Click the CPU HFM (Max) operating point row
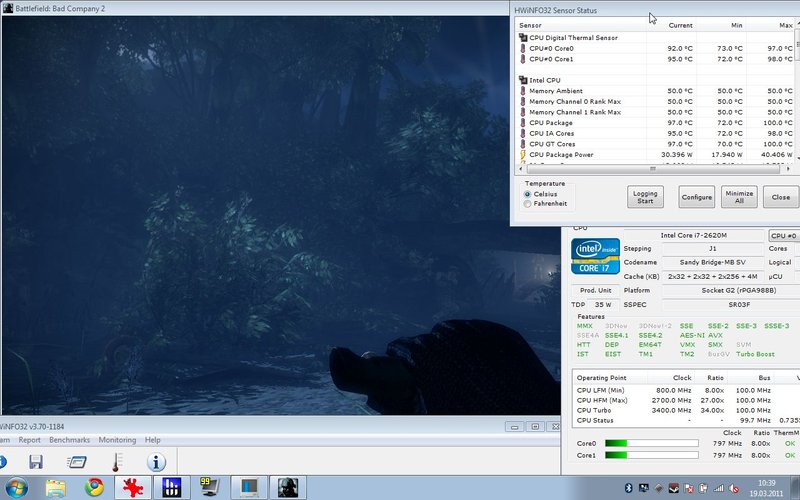The width and height of the screenshot is (800, 500). pyautogui.click(x=686, y=401)
